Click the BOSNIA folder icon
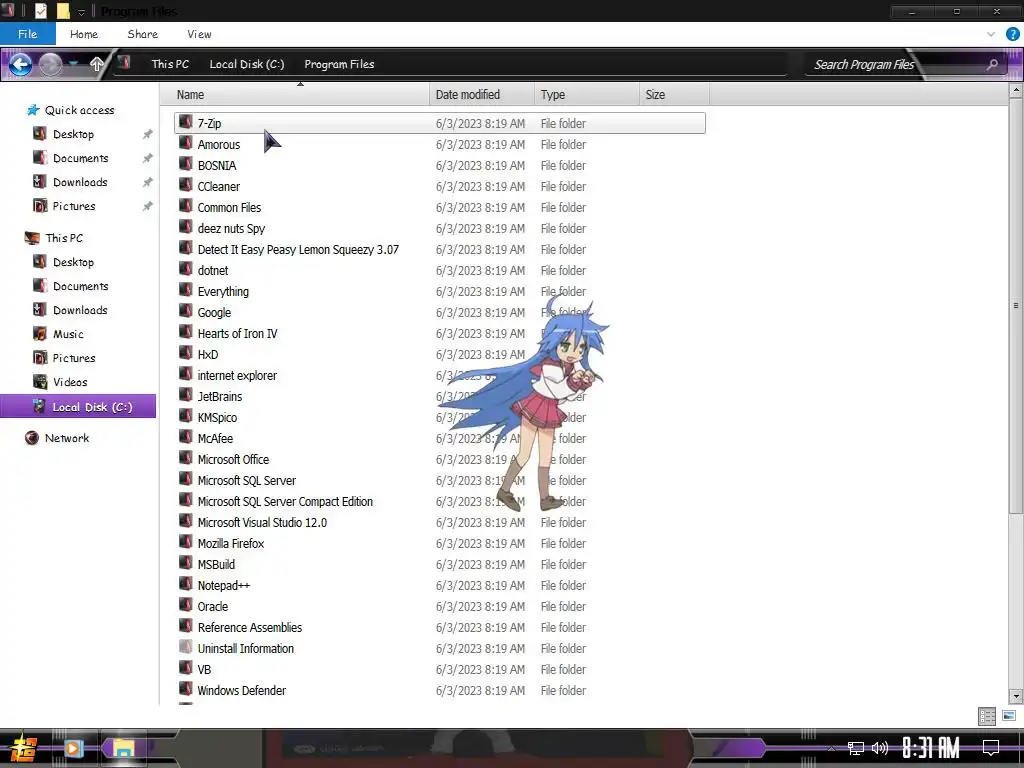Viewport: 1024px width, 768px height. click(185, 164)
